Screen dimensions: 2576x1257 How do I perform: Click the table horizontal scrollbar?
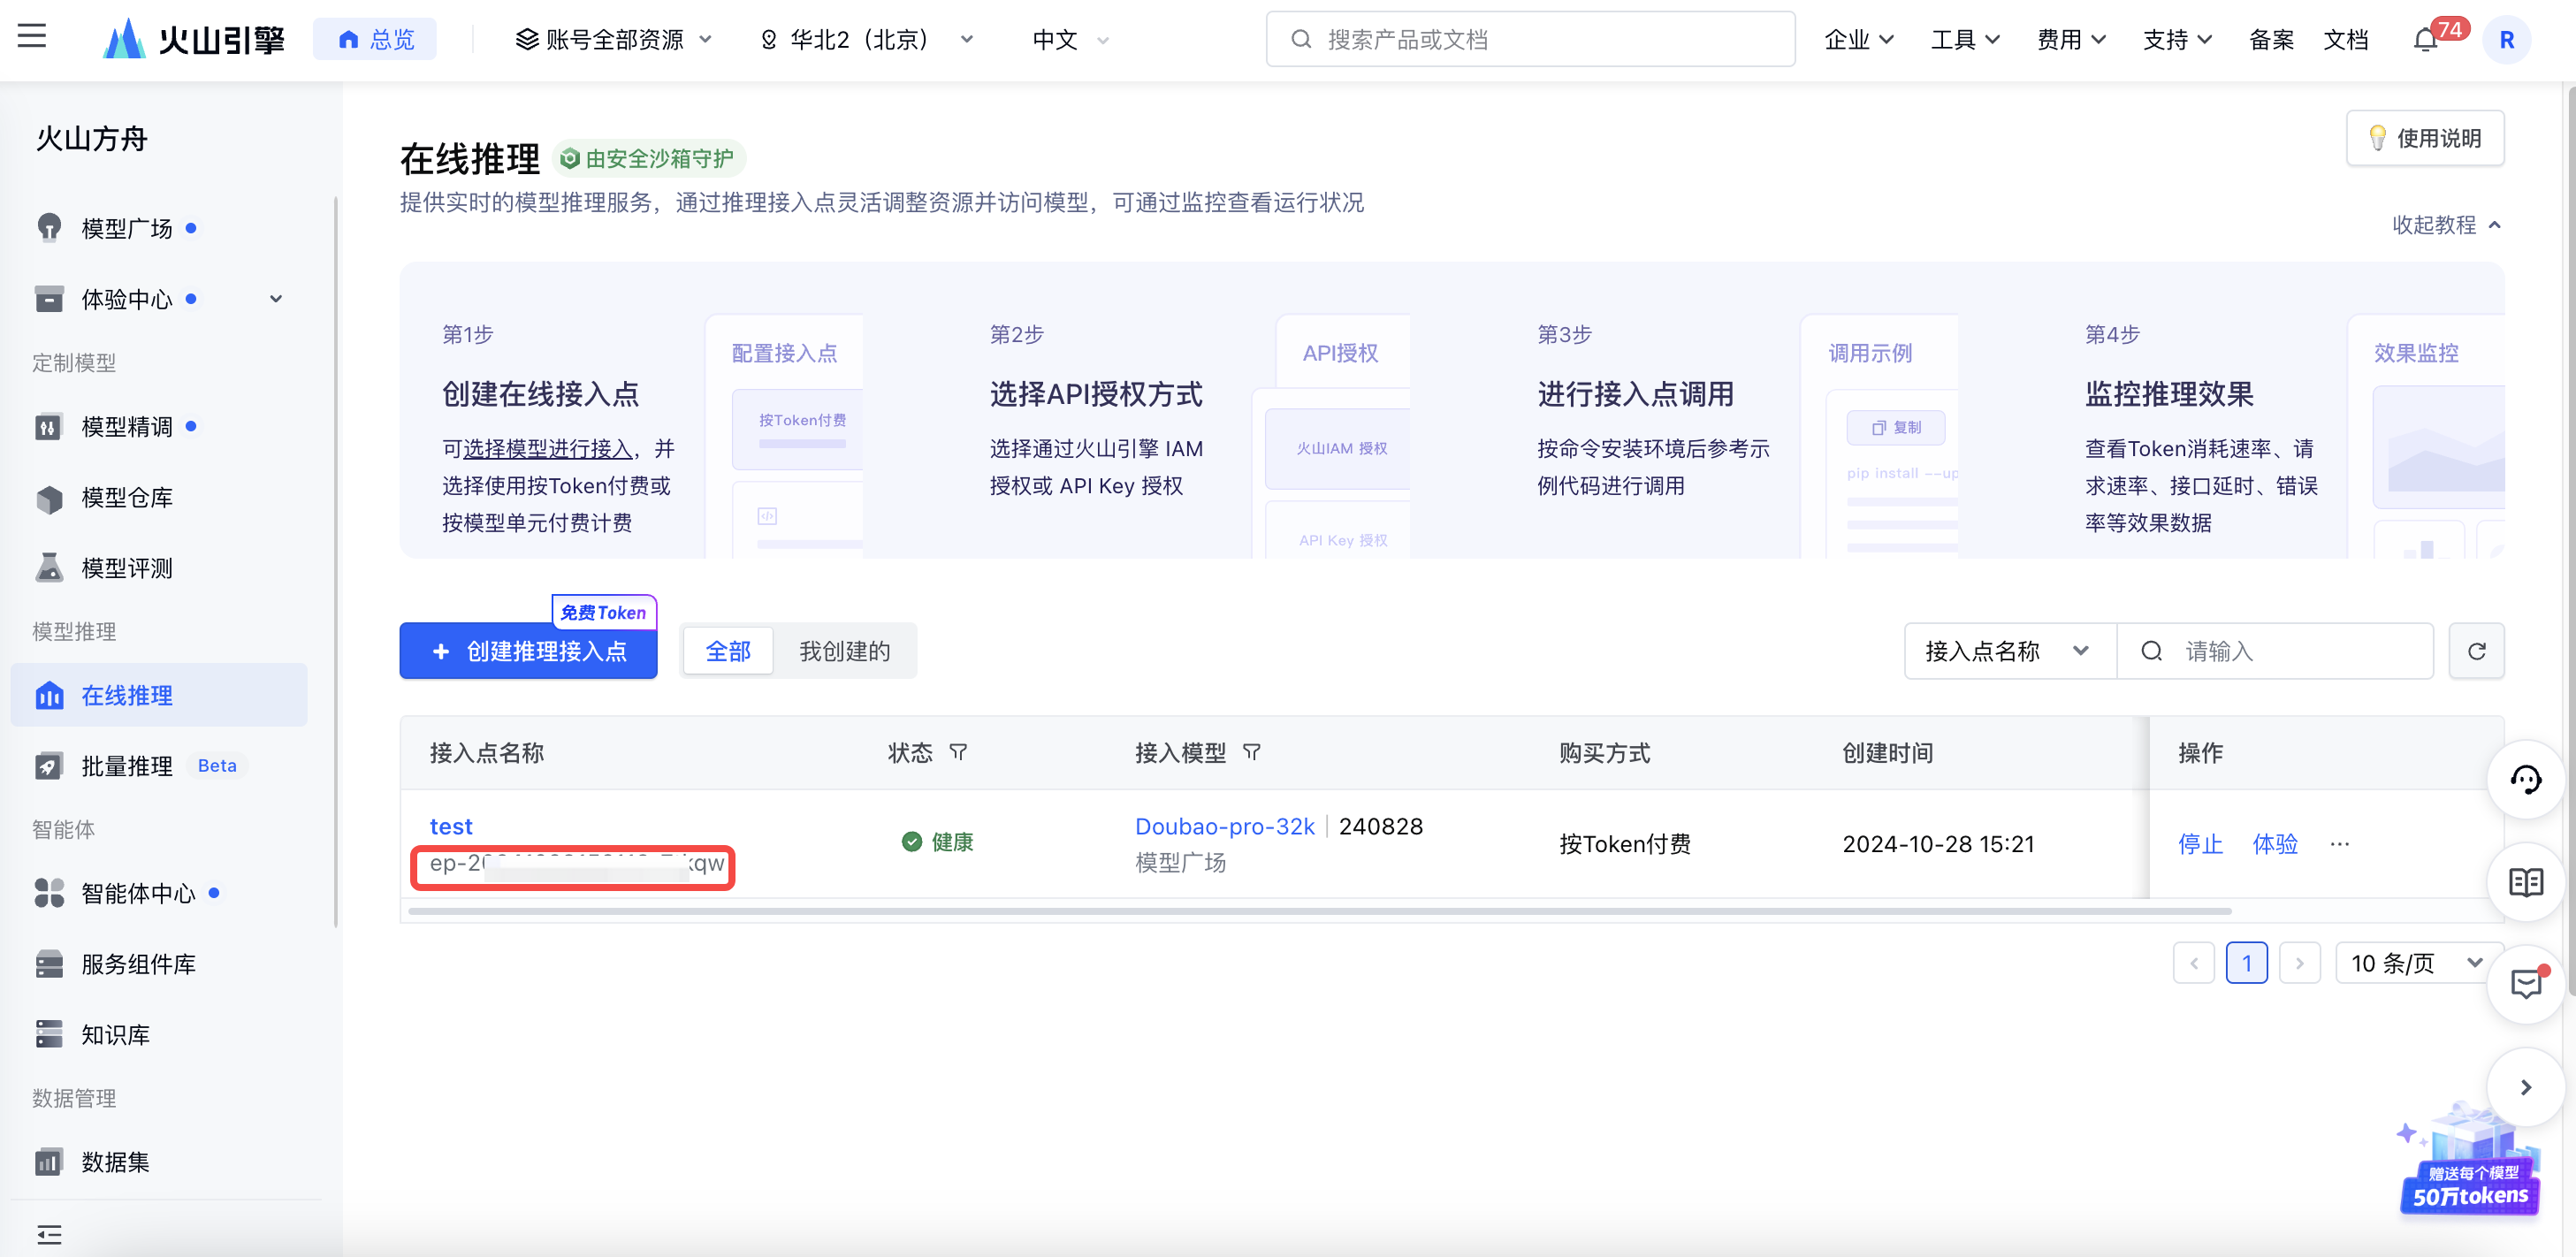[x=1320, y=911]
